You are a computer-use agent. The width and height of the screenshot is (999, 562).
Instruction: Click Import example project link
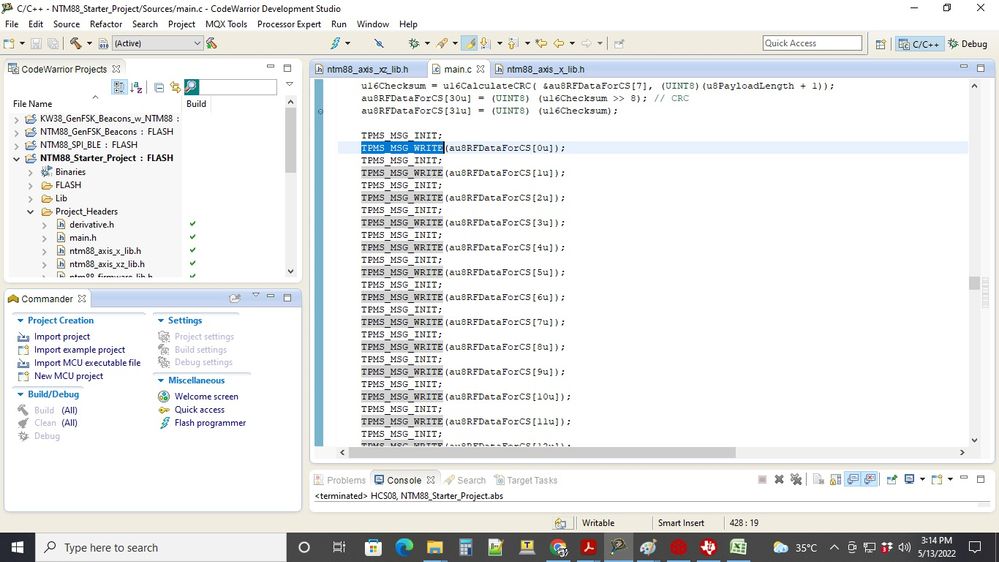coord(80,350)
